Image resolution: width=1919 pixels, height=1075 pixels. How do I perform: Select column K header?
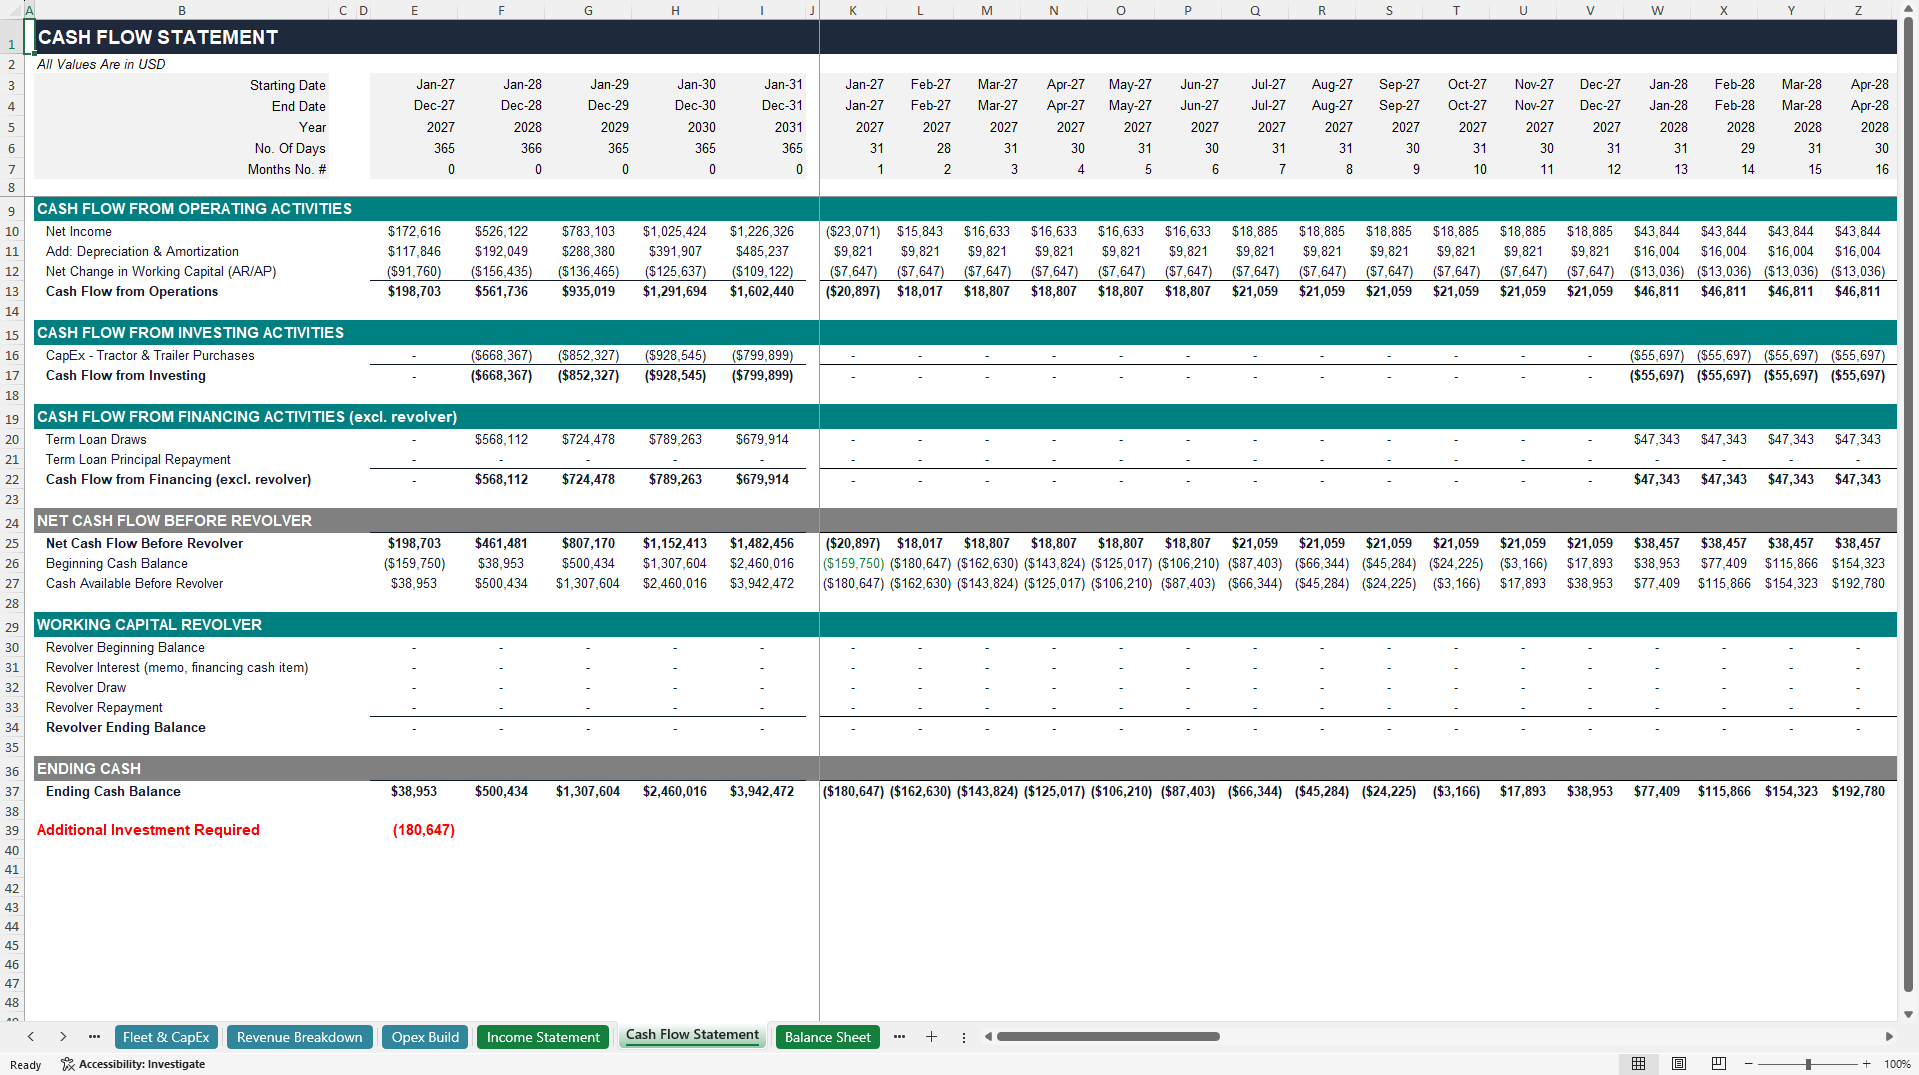click(852, 10)
